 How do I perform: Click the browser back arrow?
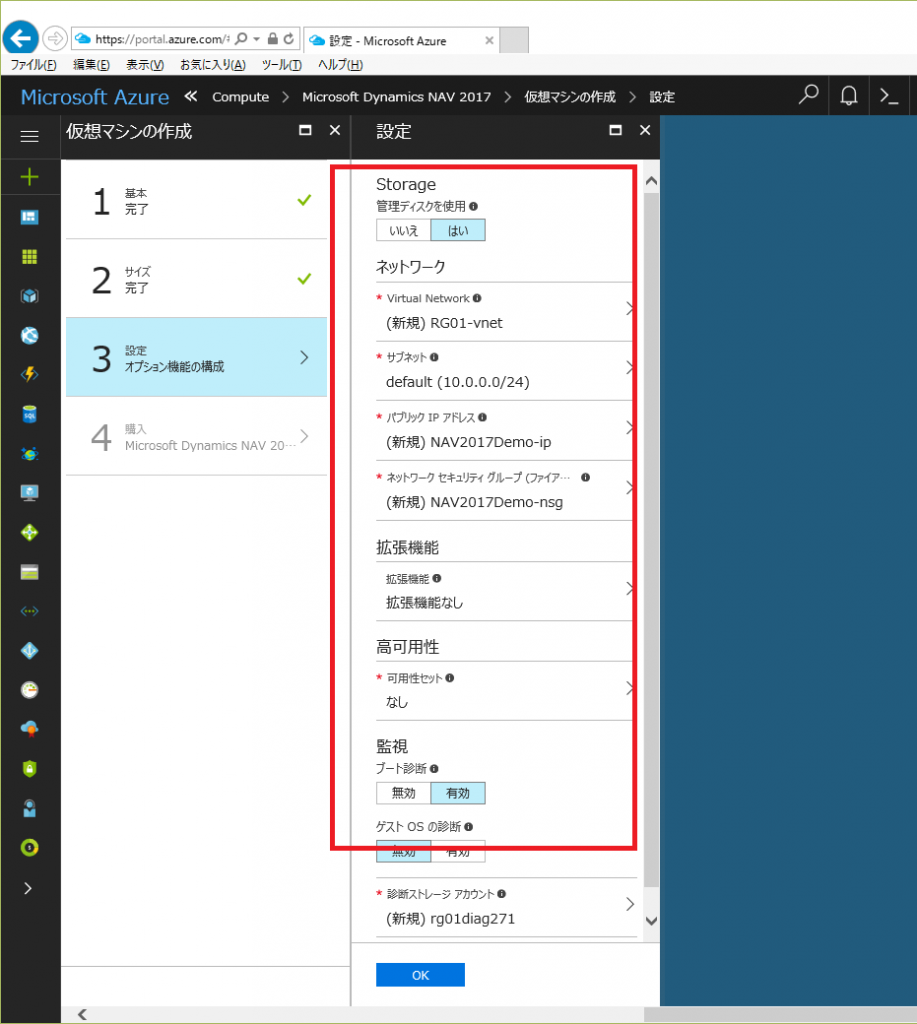[x=20, y=39]
